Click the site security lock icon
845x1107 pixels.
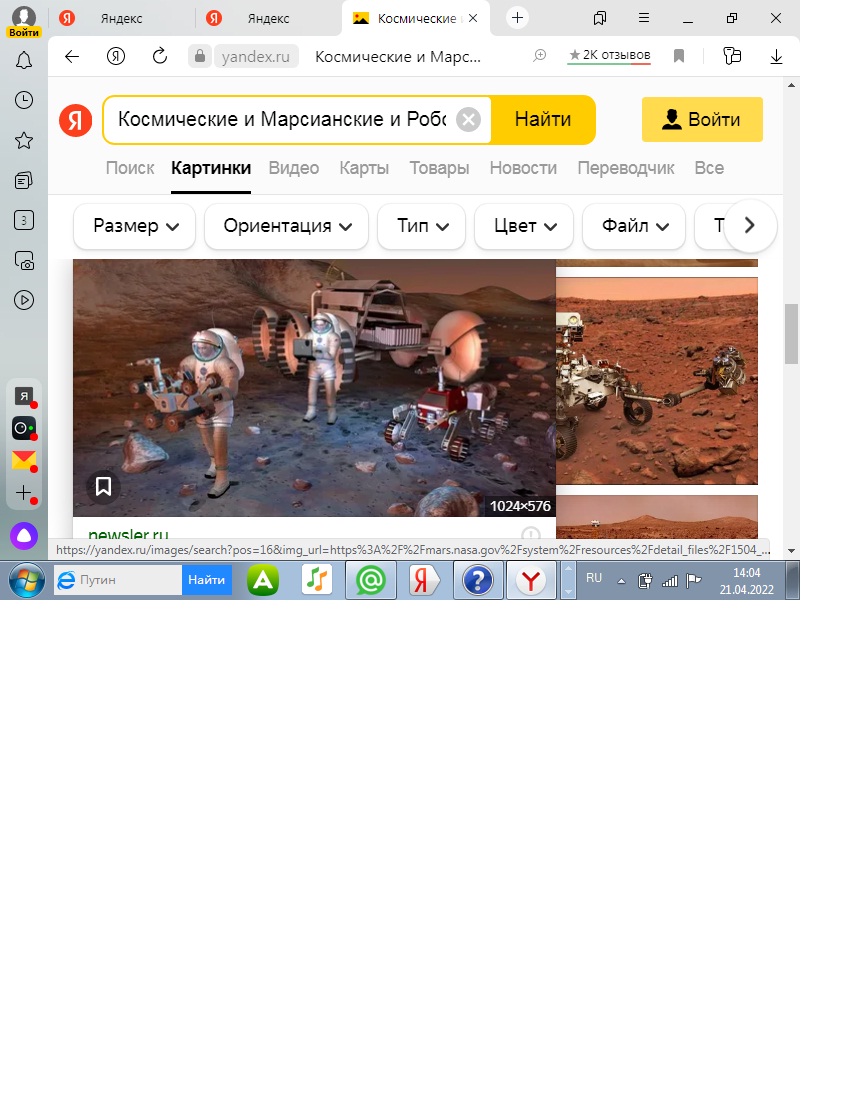tap(200, 56)
